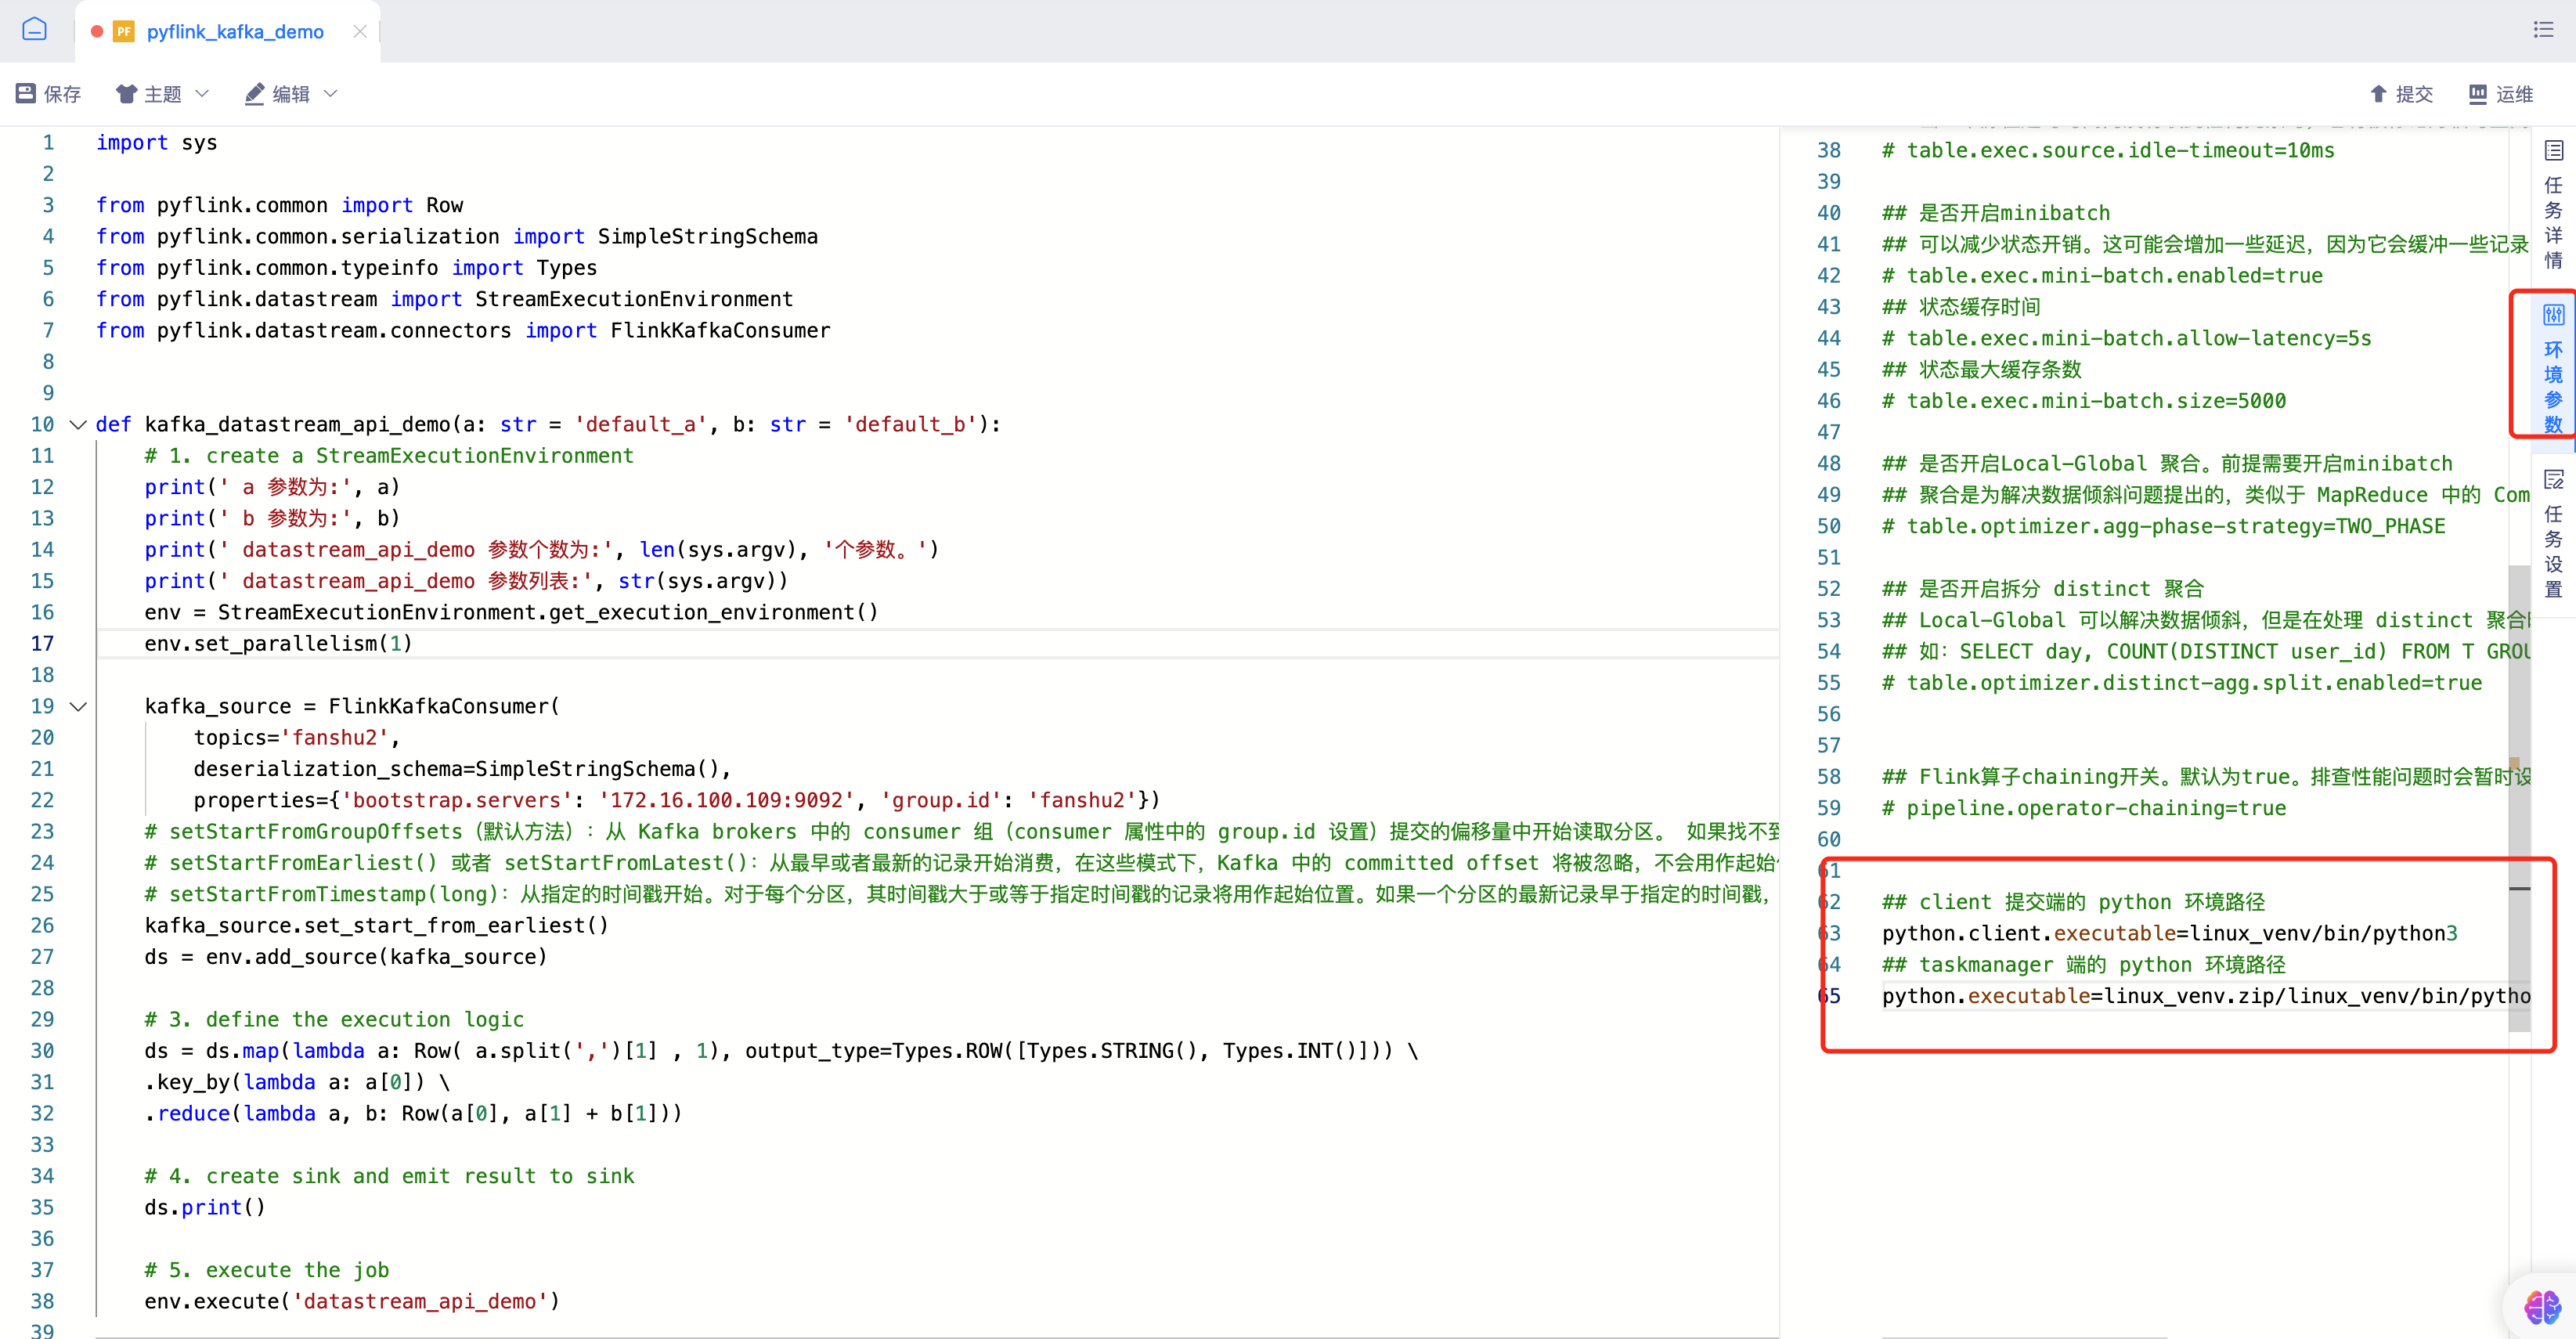Click 'python.executable=linux_venv.zip' parameter line
This screenshot has width=2576, height=1339.
coord(2206,997)
